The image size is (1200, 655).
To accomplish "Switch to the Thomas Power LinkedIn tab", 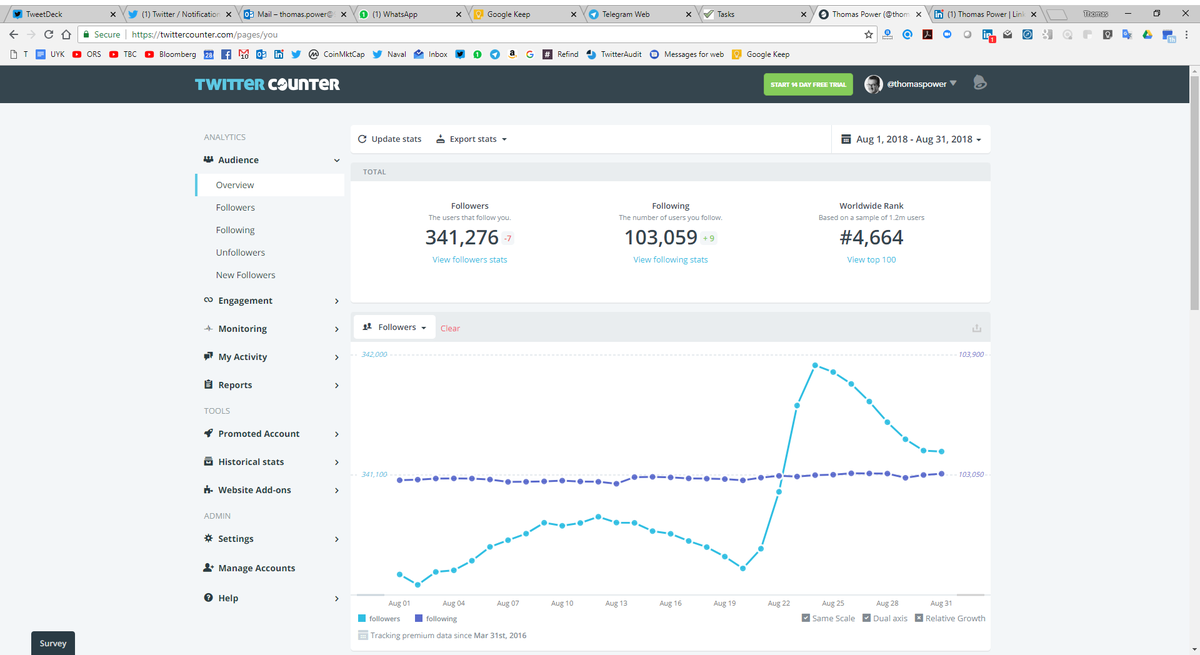I will 985,14.
